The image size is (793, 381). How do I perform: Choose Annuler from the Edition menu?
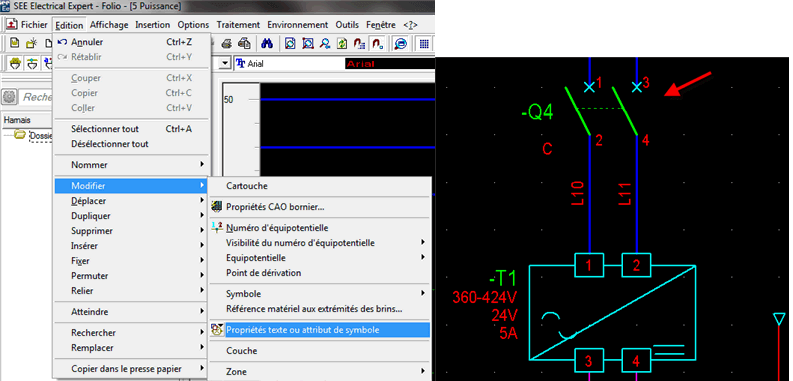(x=131, y=42)
